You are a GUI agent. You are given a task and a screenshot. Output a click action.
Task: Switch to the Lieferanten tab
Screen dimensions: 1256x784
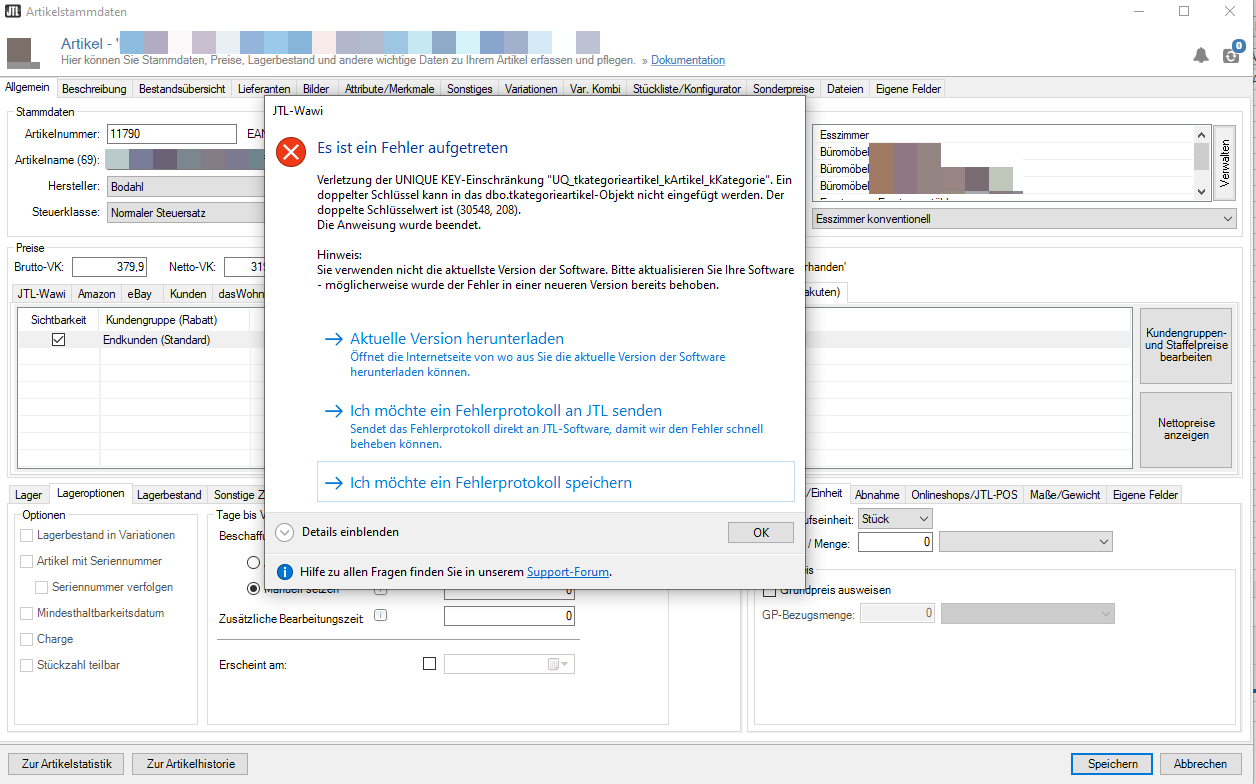(264, 89)
